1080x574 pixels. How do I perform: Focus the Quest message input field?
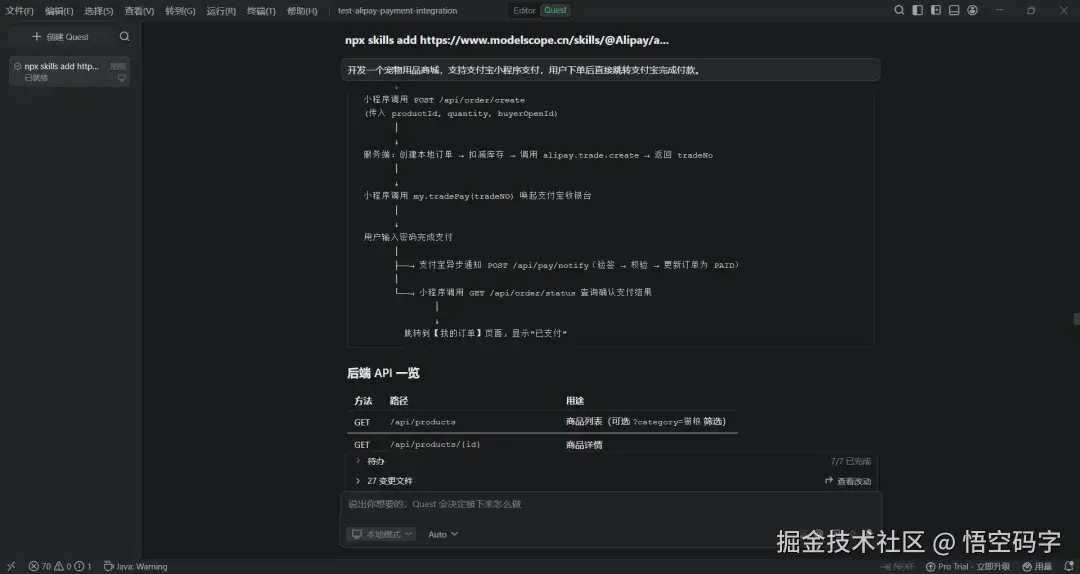coord(610,504)
